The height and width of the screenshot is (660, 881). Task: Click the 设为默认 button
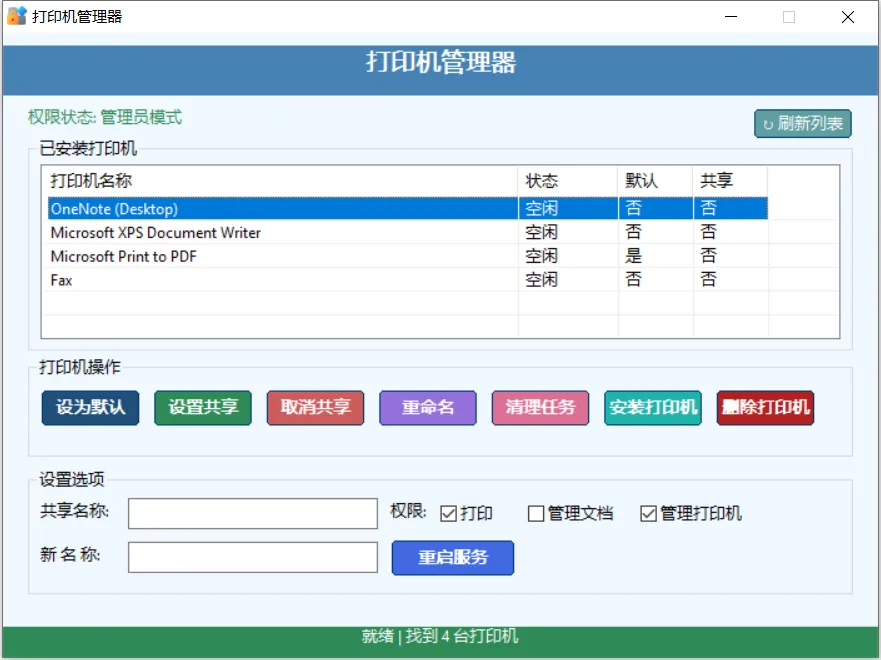pos(90,408)
